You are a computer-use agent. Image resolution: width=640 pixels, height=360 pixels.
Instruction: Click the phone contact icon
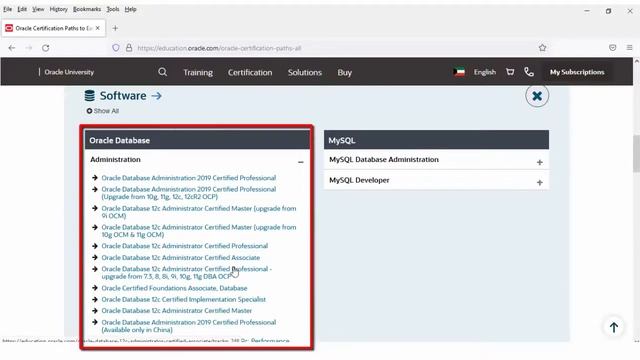point(529,72)
